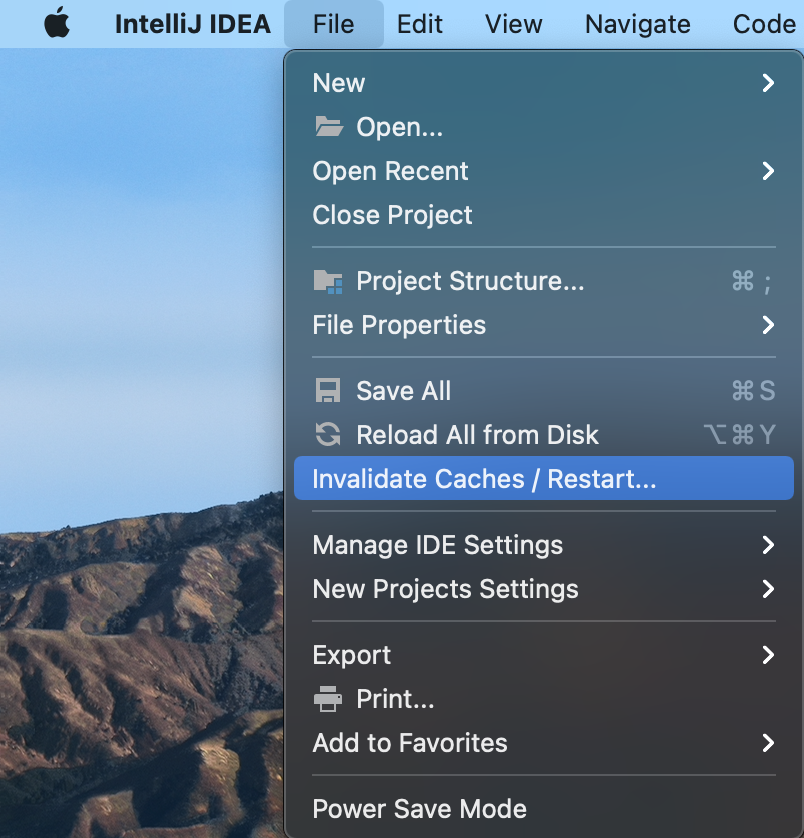804x838 pixels.
Task: Expand the Export submenu arrow
Action: pyautogui.click(x=768, y=655)
